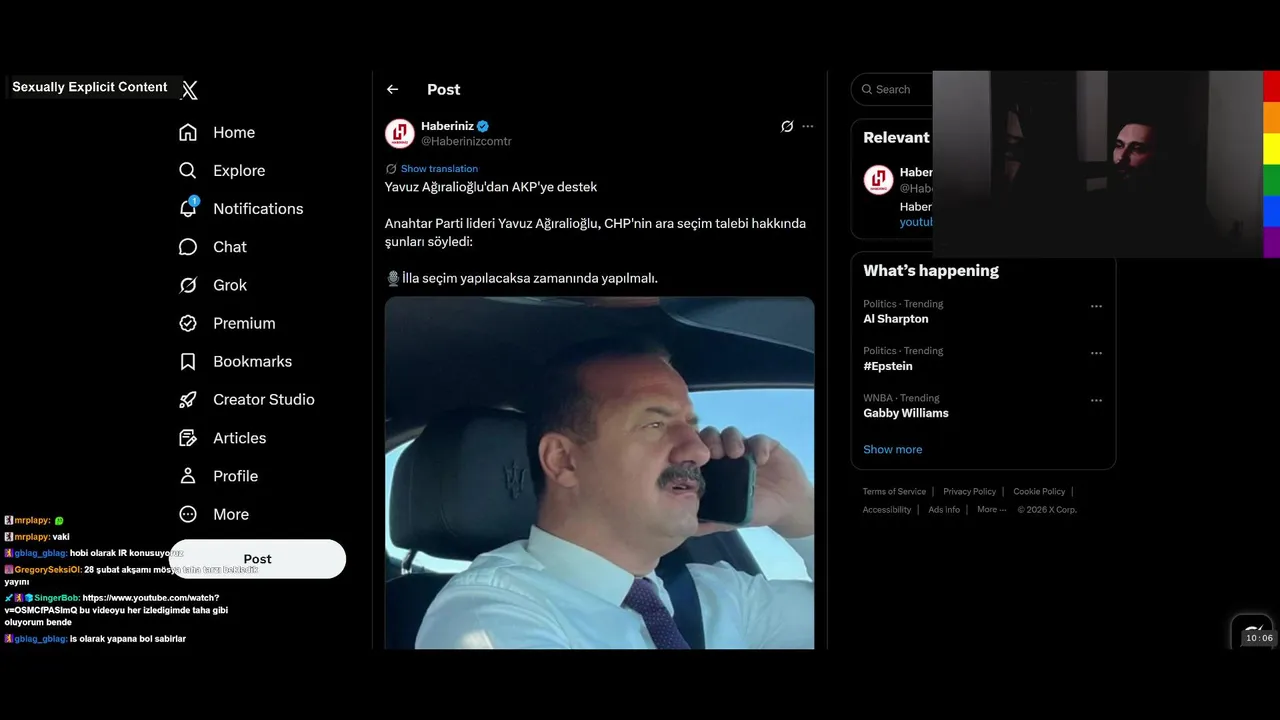Click More label in navigation
Screen dimensions: 1280x720
(x=231, y=514)
